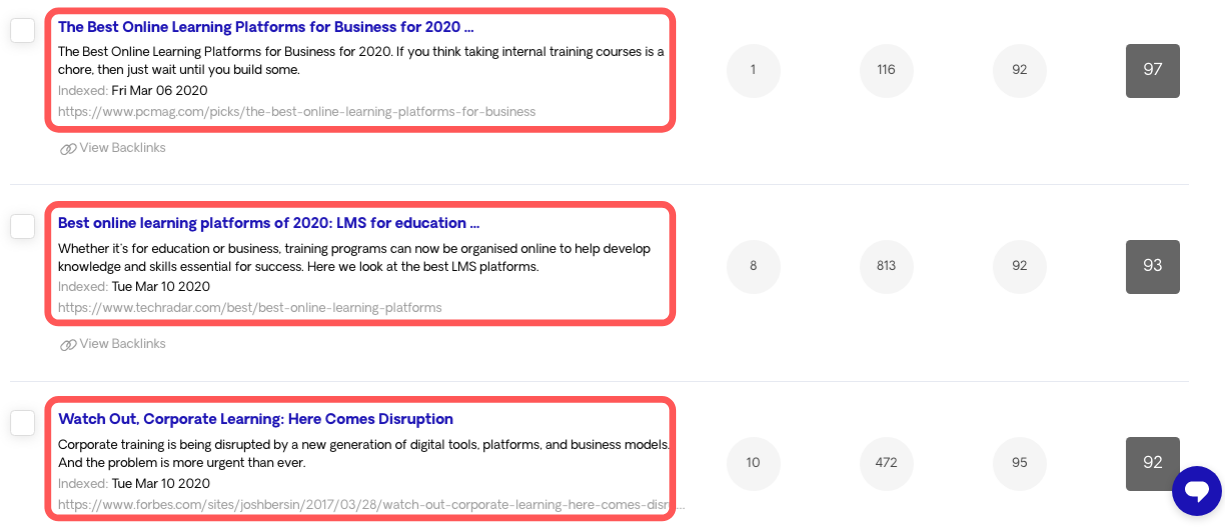Click the 'Fri Mar 06 2020' indexed date
The height and width of the screenshot is (527, 1225).
pos(159,90)
